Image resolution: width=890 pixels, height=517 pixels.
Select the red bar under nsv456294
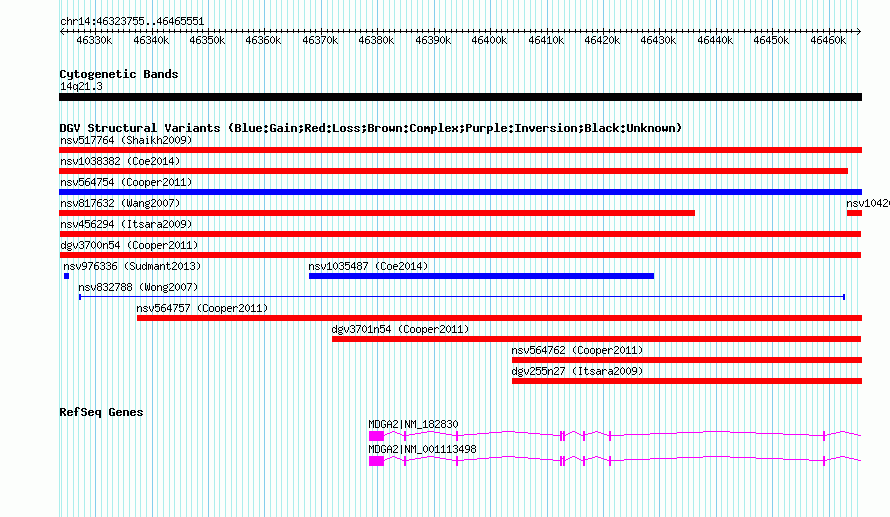(x=460, y=234)
